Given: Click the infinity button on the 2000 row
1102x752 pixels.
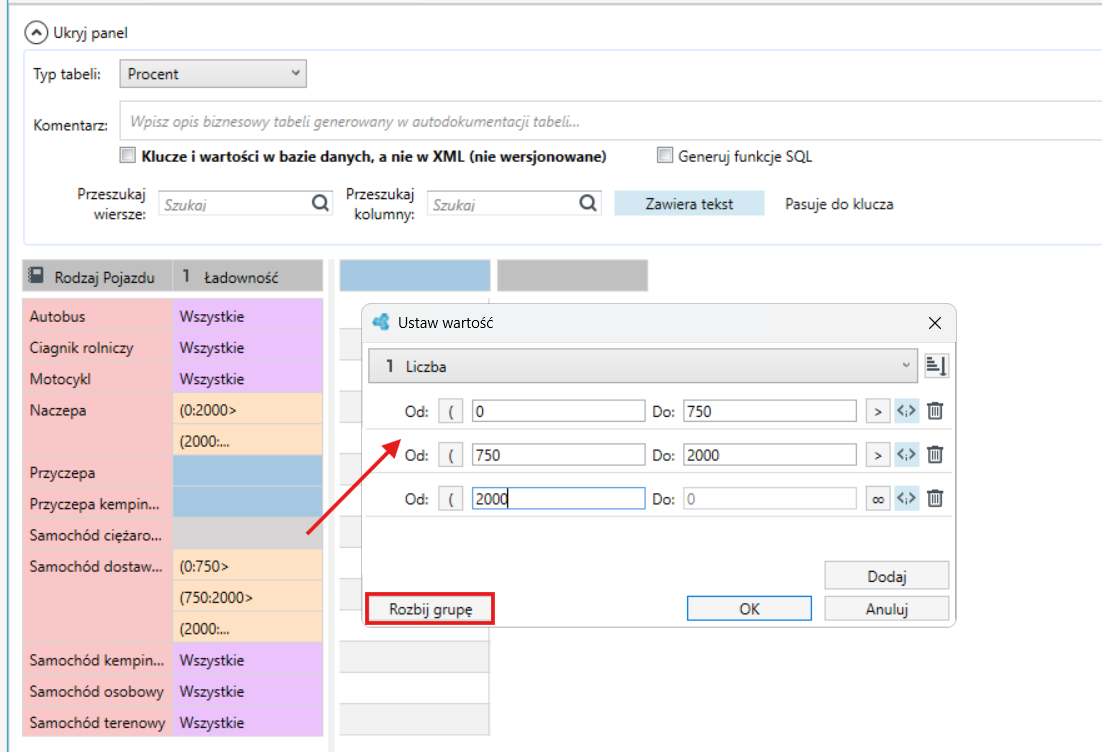Looking at the screenshot, I should click(x=878, y=498).
